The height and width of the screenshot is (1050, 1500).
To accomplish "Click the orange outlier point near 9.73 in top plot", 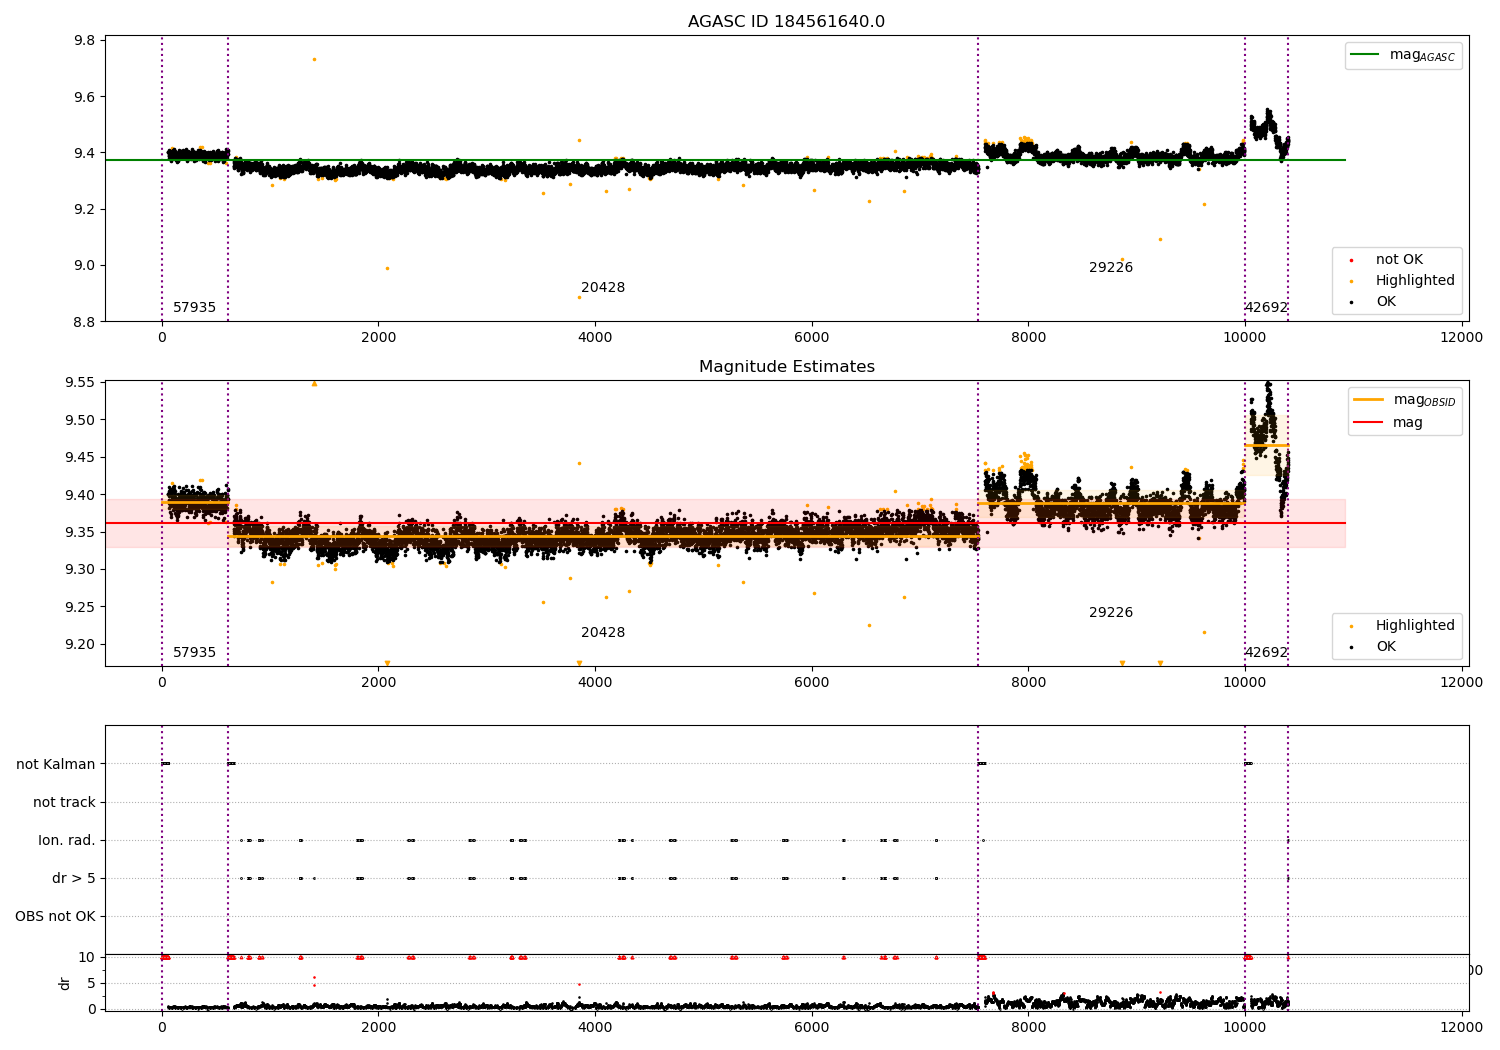I will pyautogui.click(x=314, y=59).
